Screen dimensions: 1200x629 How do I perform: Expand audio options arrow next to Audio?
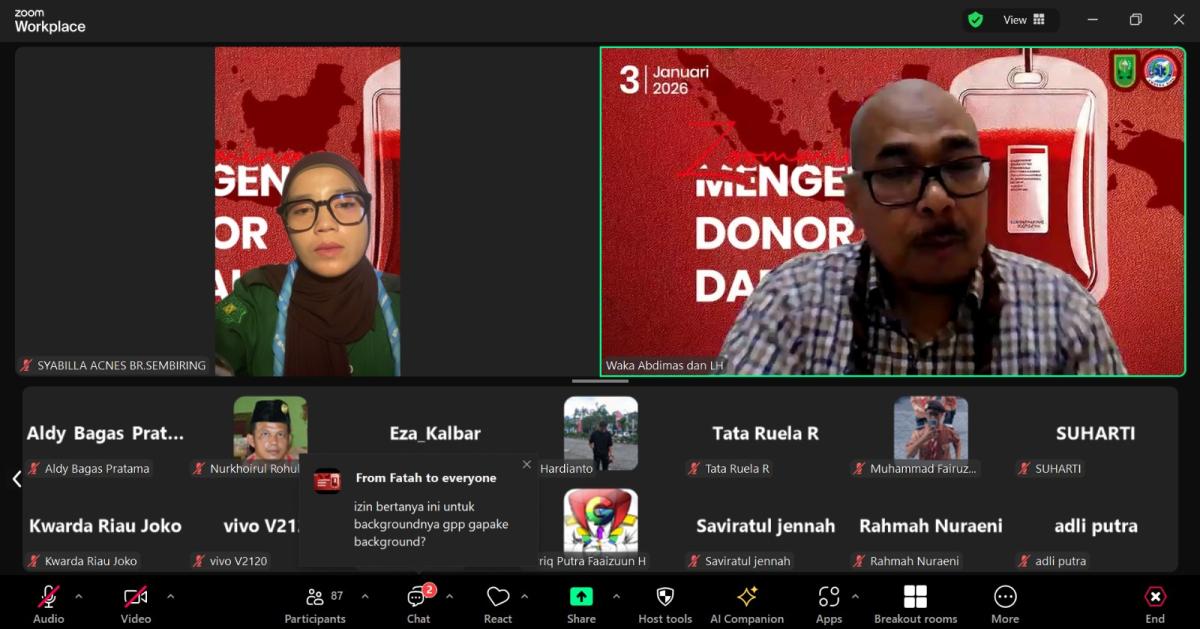point(79,596)
